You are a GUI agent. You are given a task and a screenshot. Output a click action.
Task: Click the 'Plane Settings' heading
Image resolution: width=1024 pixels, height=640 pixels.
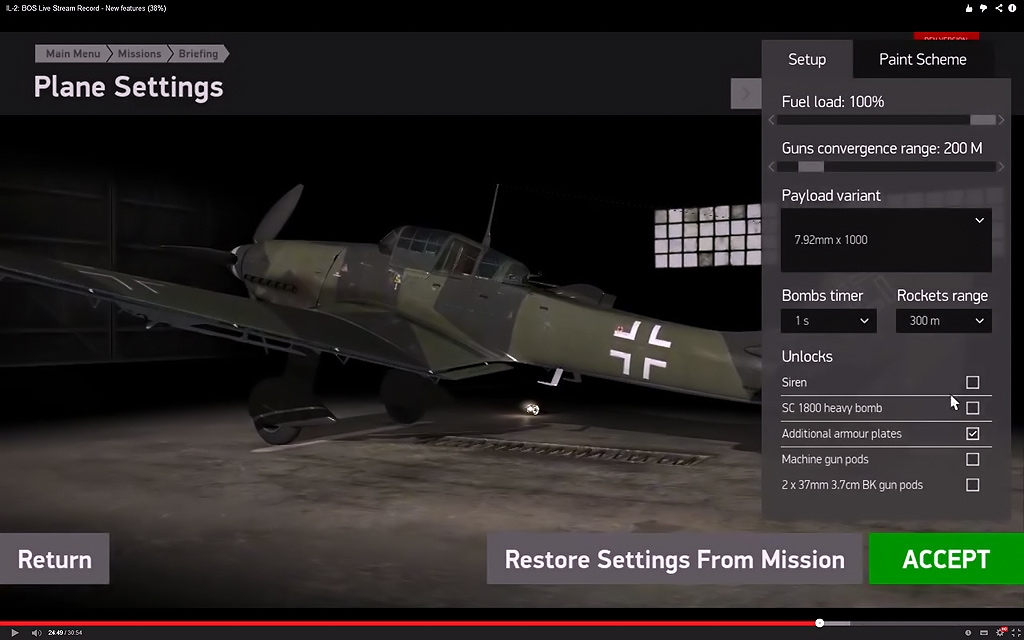(129, 87)
